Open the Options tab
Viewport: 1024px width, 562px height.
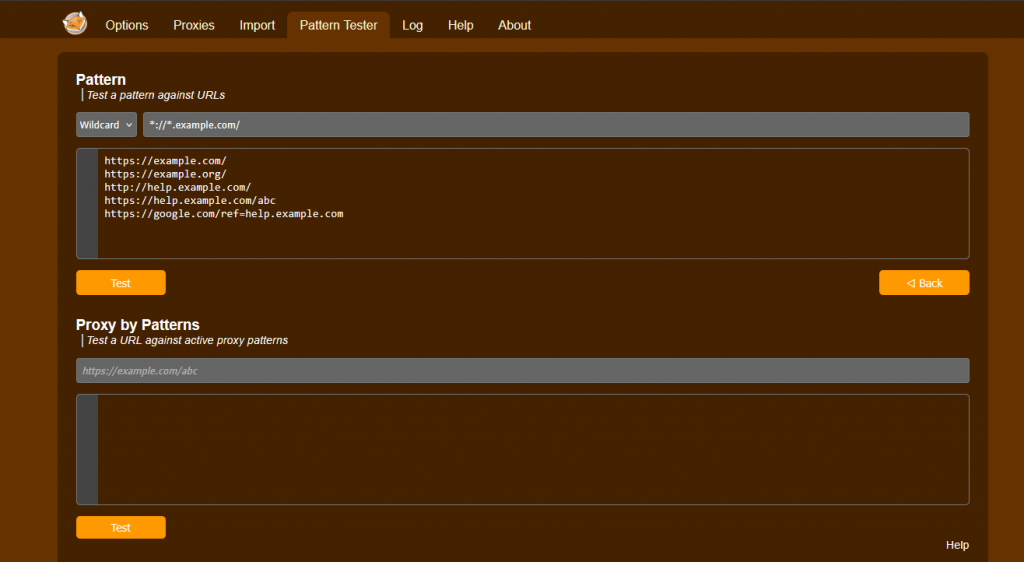point(127,25)
